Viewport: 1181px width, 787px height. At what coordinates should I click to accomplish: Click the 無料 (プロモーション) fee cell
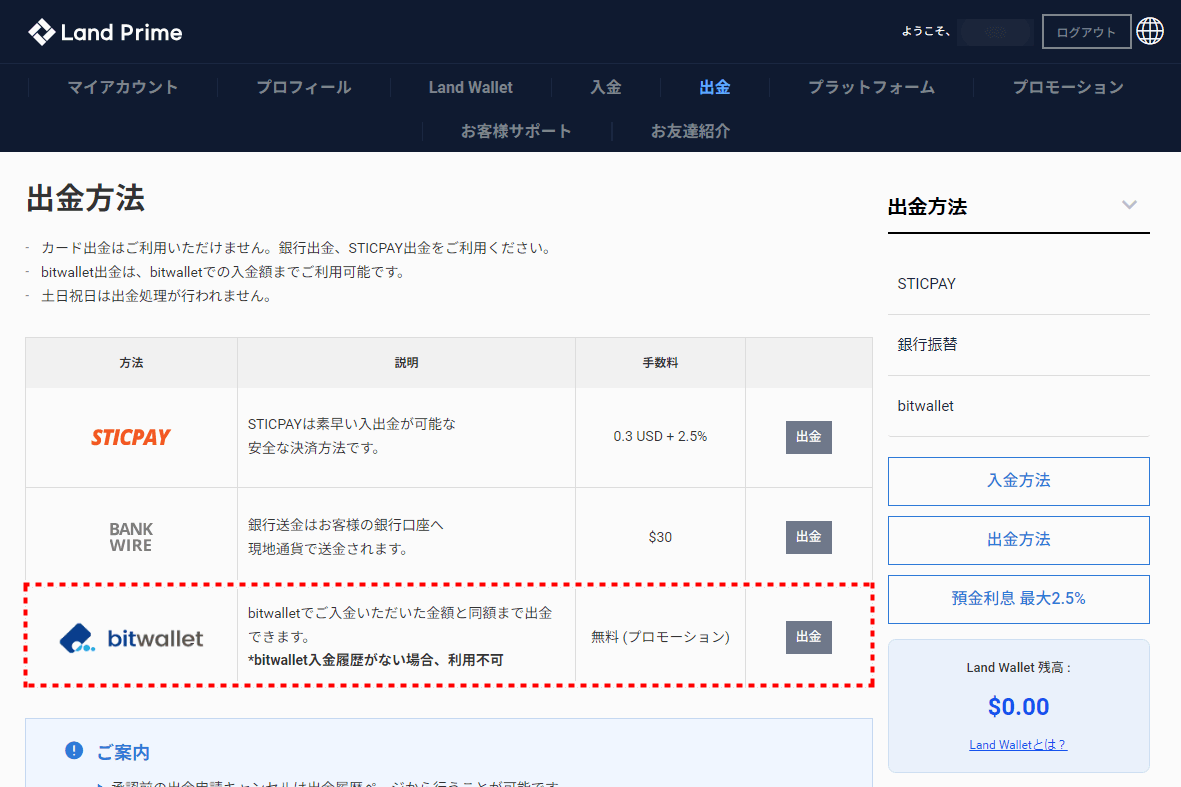(660, 637)
